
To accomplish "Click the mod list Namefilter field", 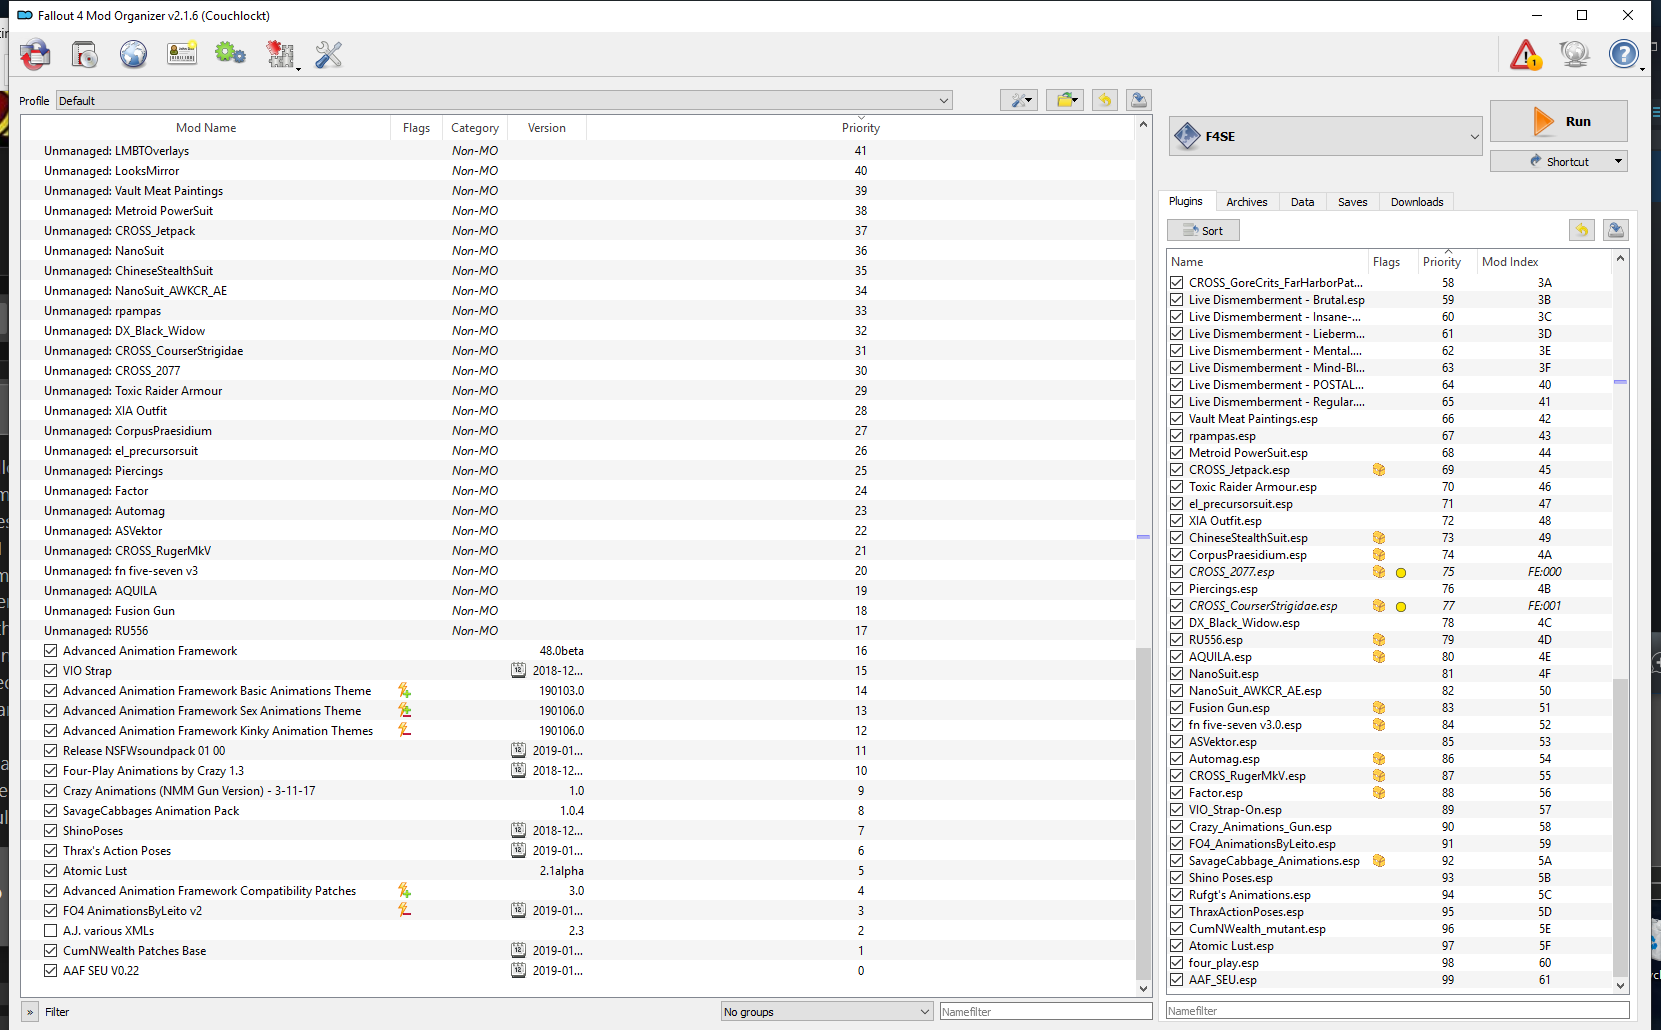I will click(x=1045, y=1012).
